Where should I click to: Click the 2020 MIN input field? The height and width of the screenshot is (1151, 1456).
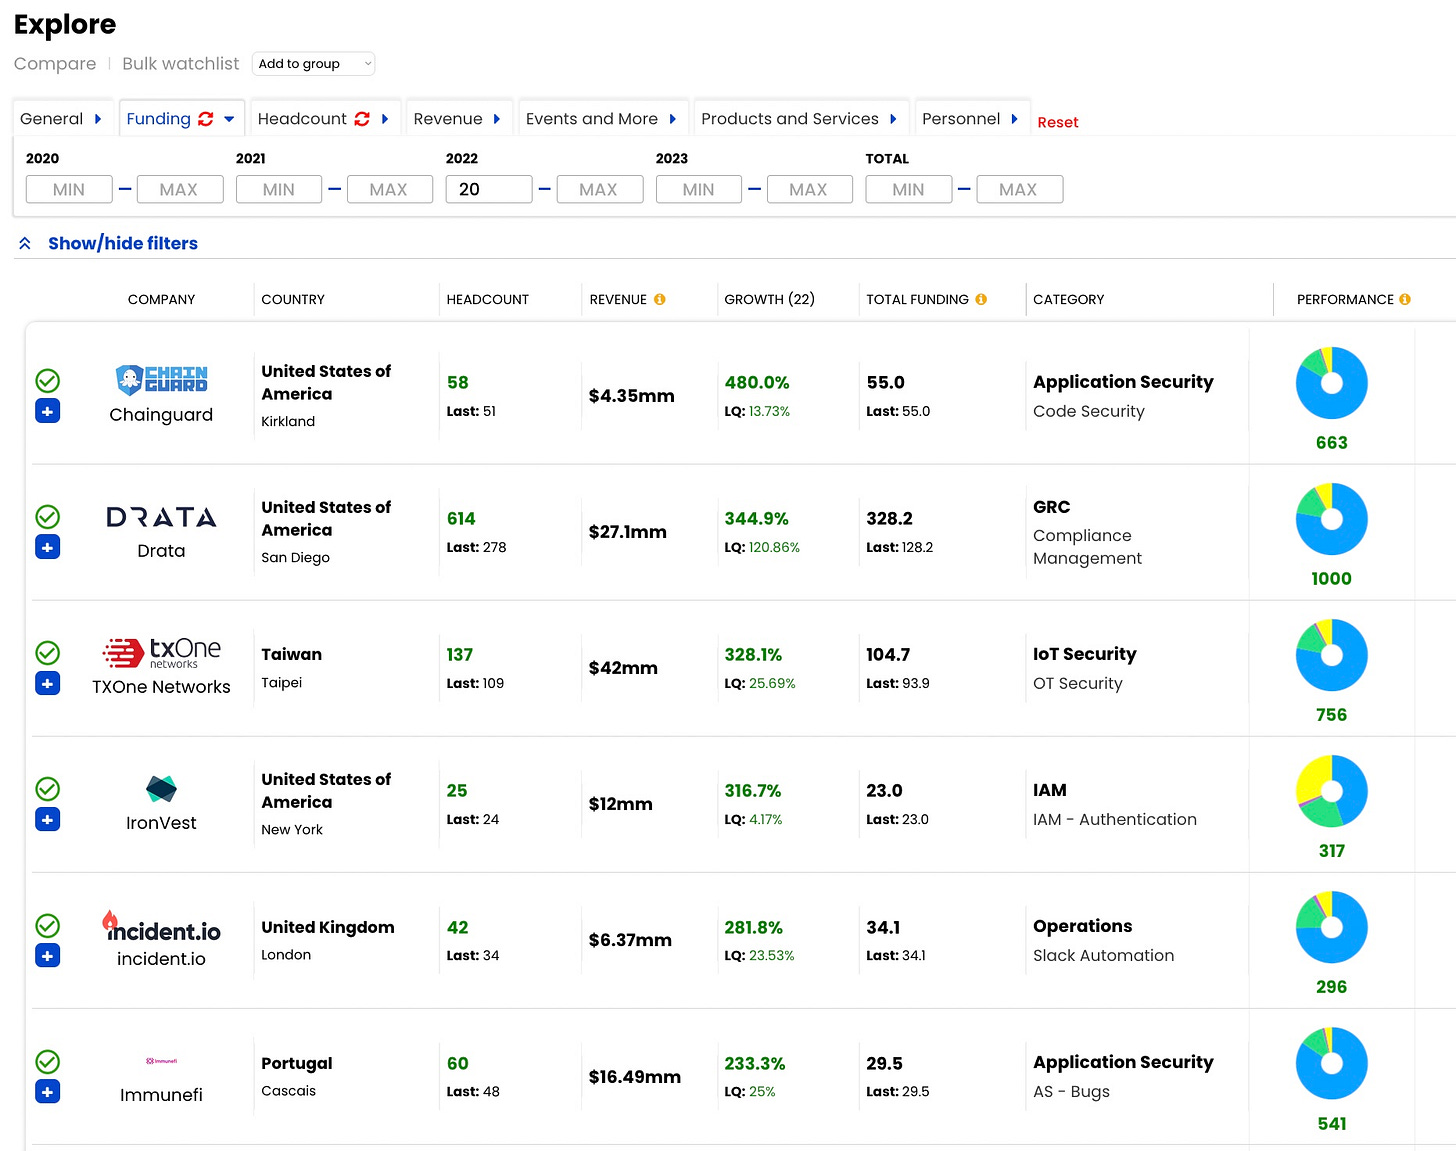69,189
